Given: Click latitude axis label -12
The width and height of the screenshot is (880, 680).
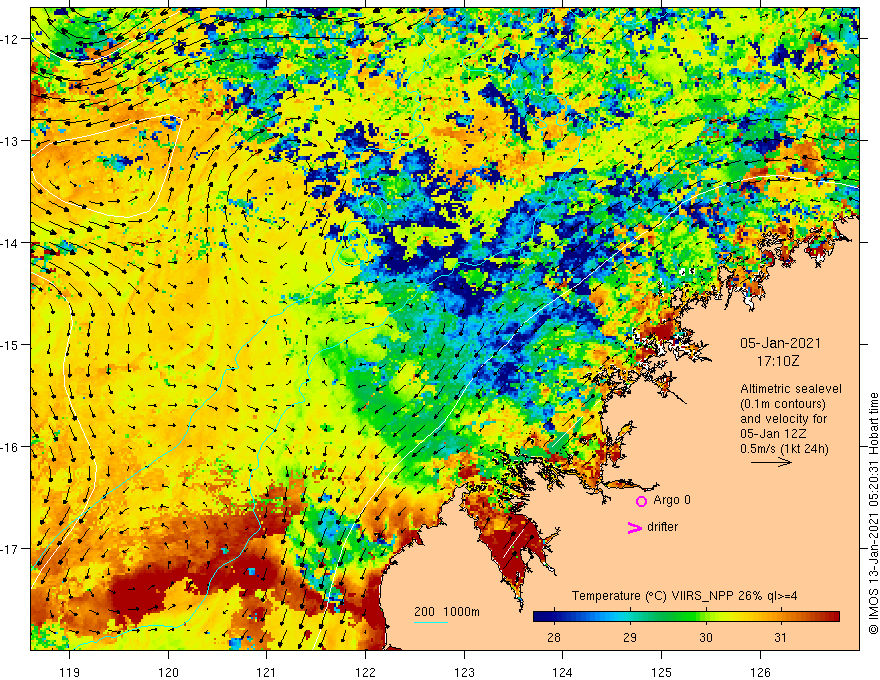Looking at the screenshot, I should point(11,39).
